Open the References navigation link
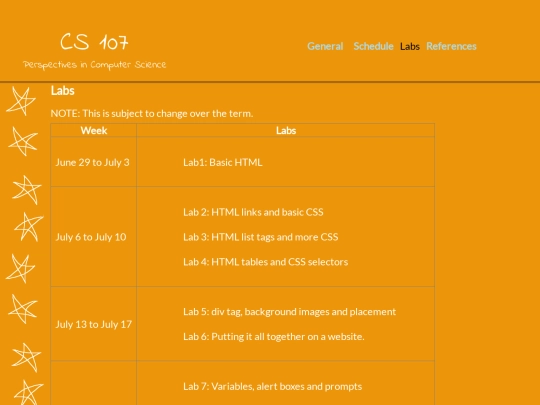The height and width of the screenshot is (405, 540). pyautogui.click(x=451, y=46)
